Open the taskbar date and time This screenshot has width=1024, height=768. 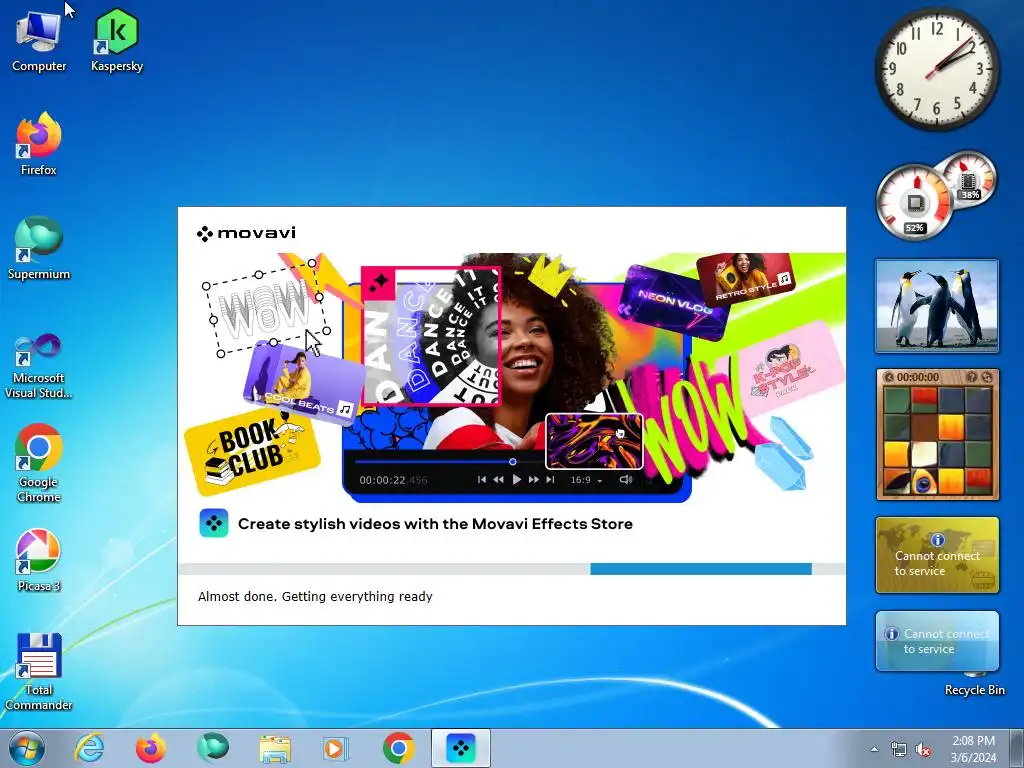[973, 749]
